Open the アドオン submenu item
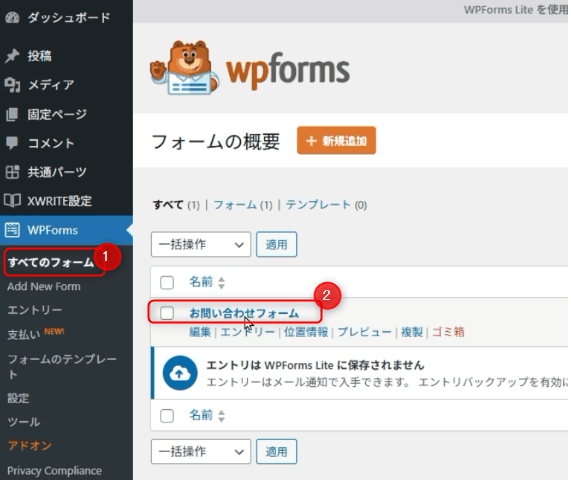This screenshot has width=571, height=480. (x=29, y=445)
